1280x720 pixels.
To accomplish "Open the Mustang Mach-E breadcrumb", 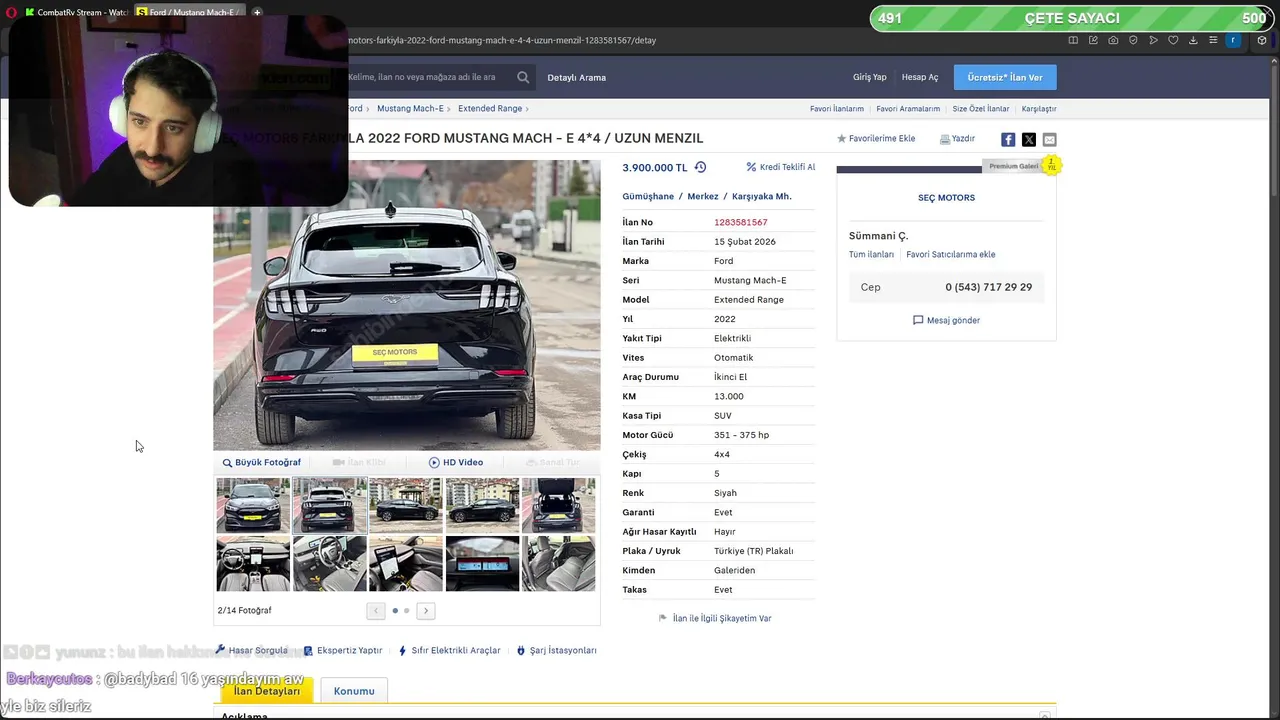I will point(410,108).
